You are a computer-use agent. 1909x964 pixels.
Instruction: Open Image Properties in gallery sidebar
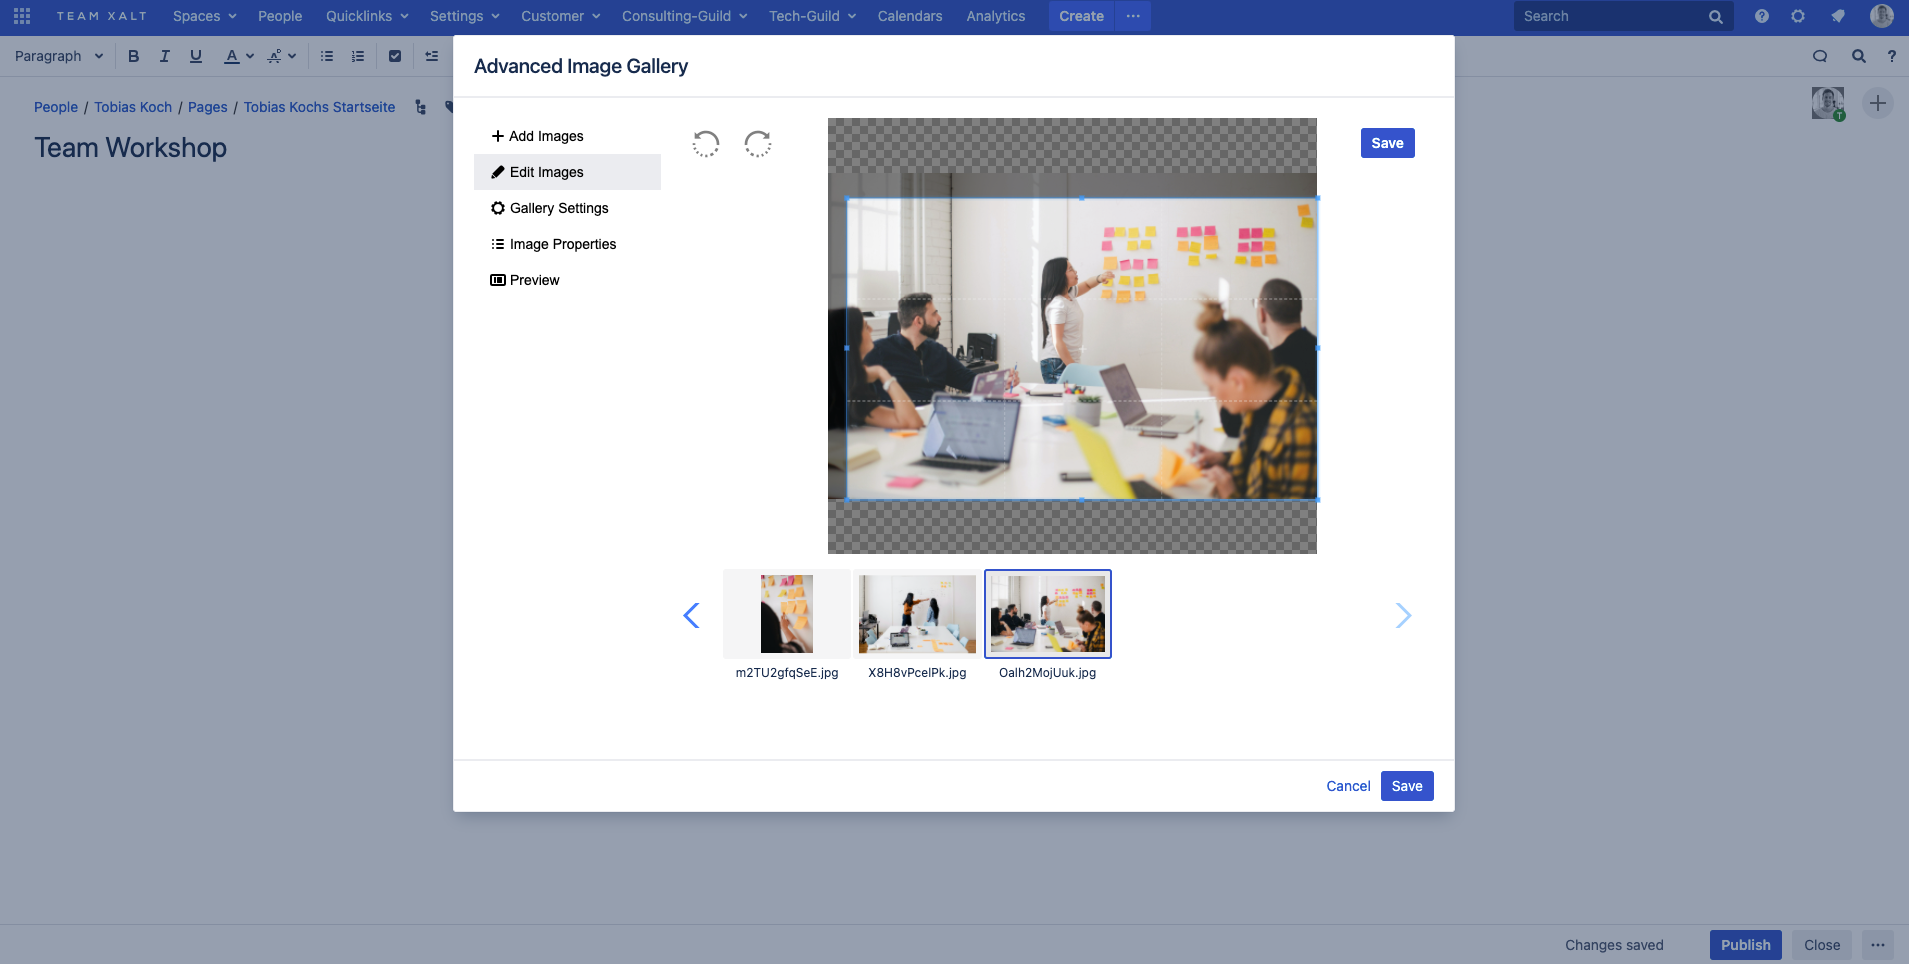pos(567,244)
